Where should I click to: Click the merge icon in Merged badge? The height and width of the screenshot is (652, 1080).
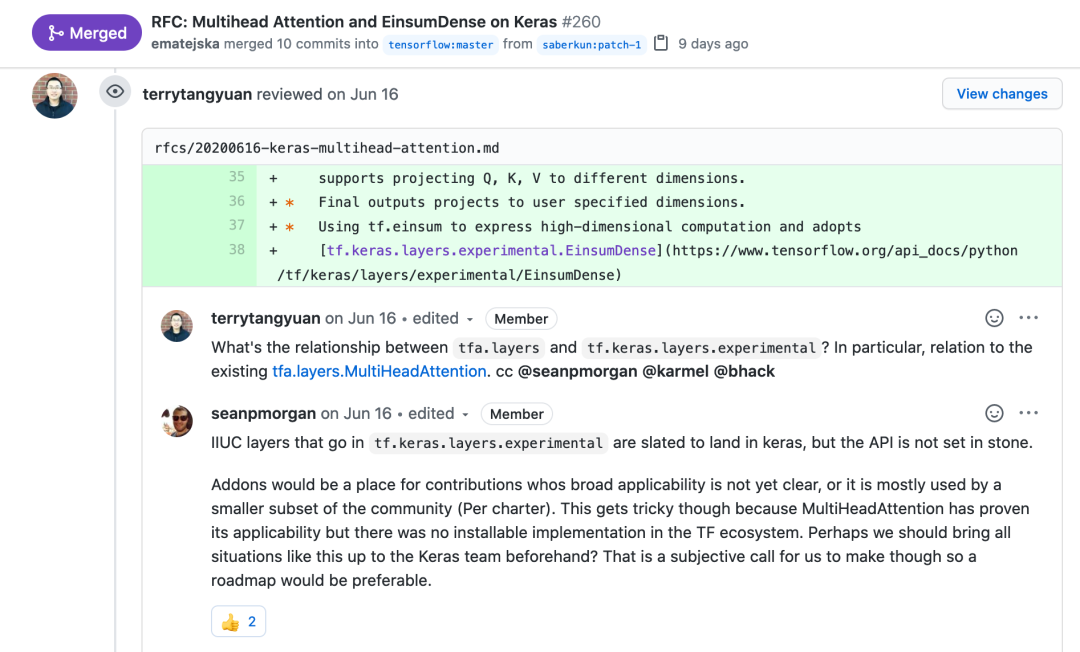tap(56, 32)
